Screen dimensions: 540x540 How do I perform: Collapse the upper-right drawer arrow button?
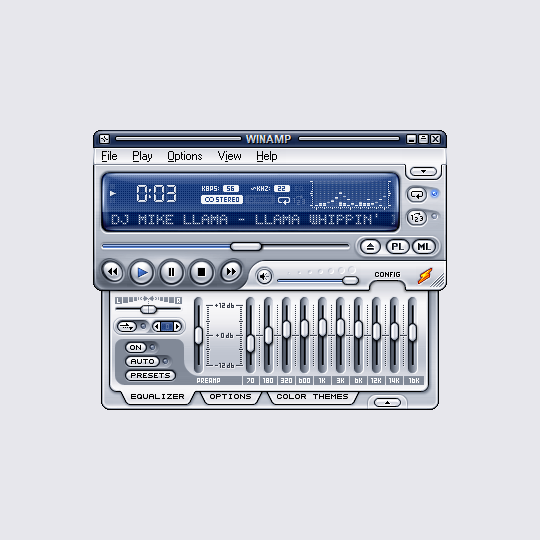tap(423, 172)
